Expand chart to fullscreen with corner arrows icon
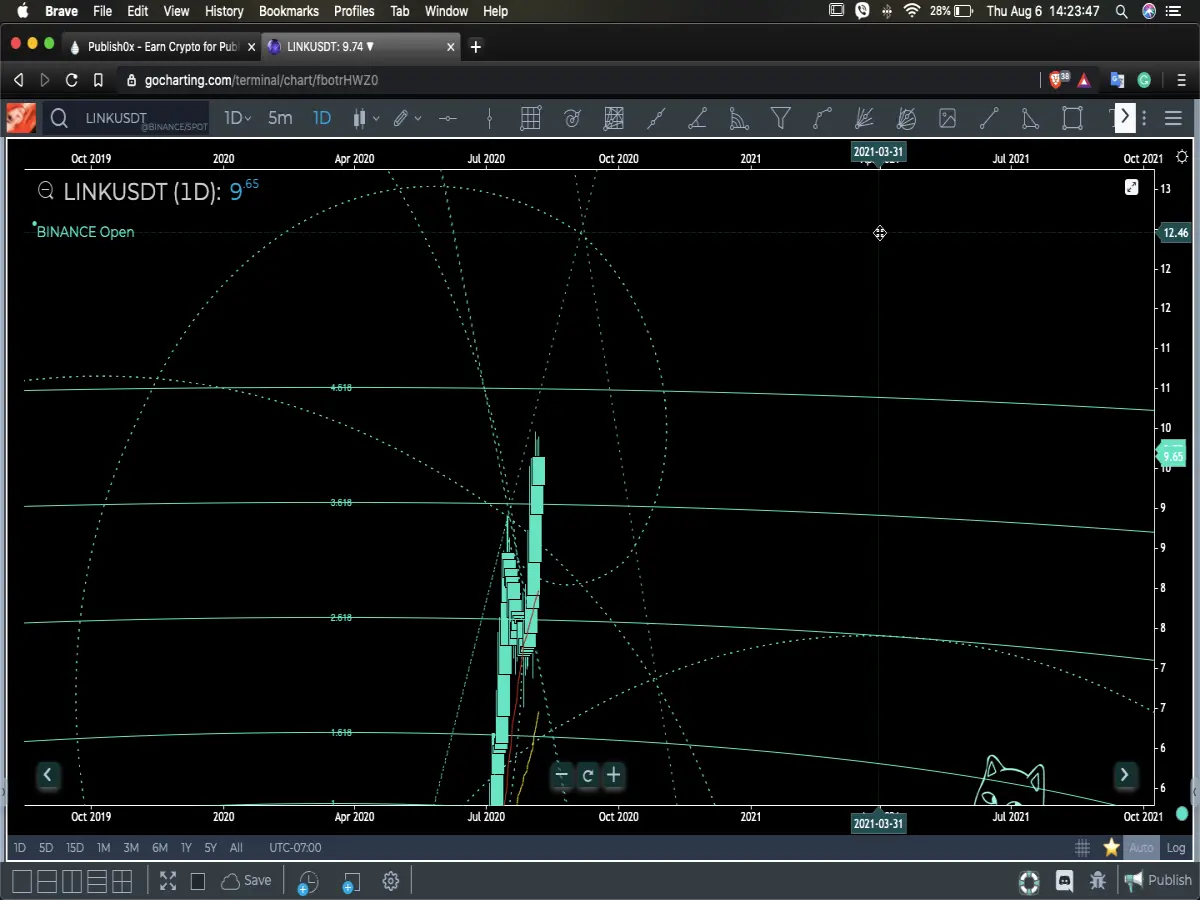This screenshot has width=1200, height=900. 1131,187
